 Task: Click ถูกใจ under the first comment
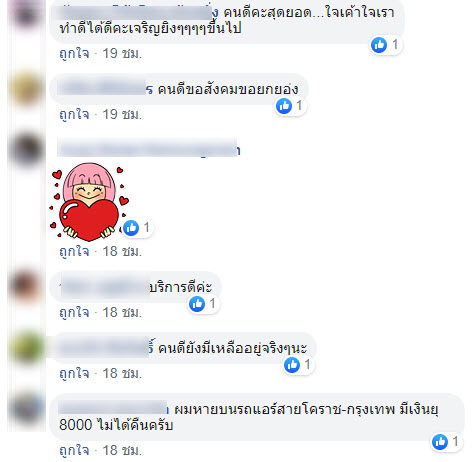(x=74, y=53)
